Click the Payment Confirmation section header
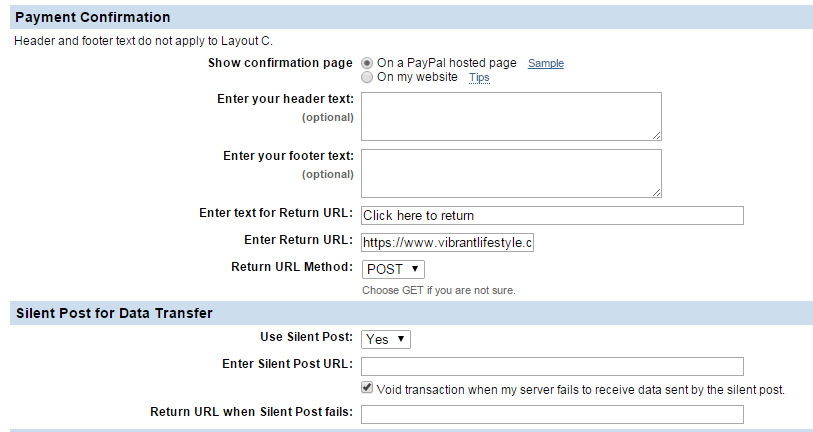This screenshot has height=432, width=813. tap(94, 18)
